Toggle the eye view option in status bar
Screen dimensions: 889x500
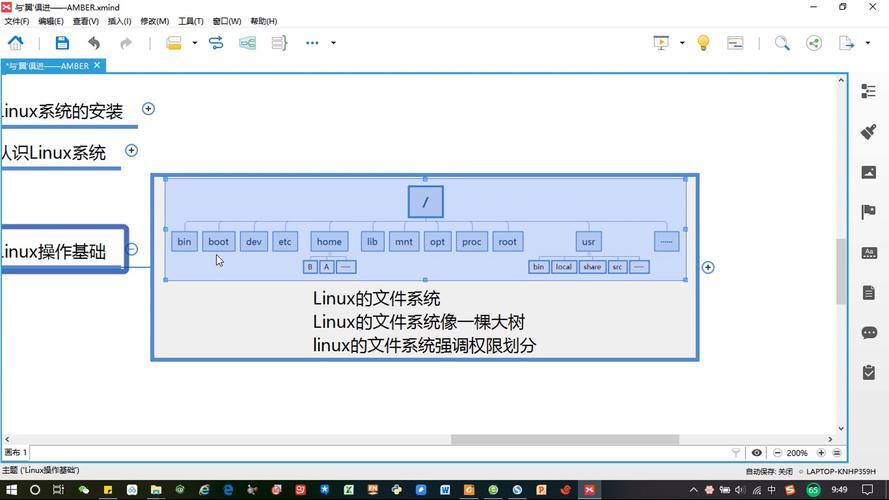pos(756,452)
